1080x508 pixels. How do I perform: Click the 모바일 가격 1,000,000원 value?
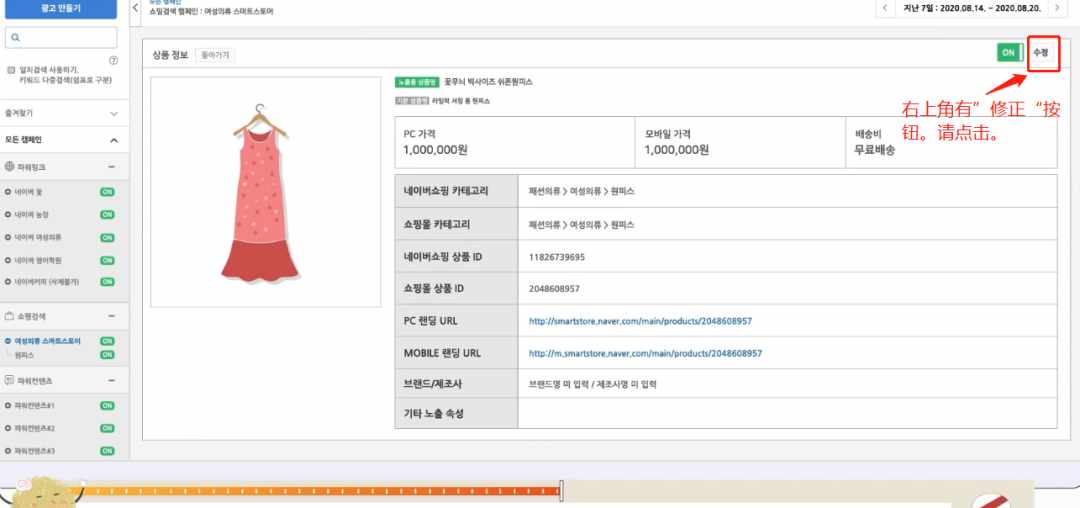[676, 150]
